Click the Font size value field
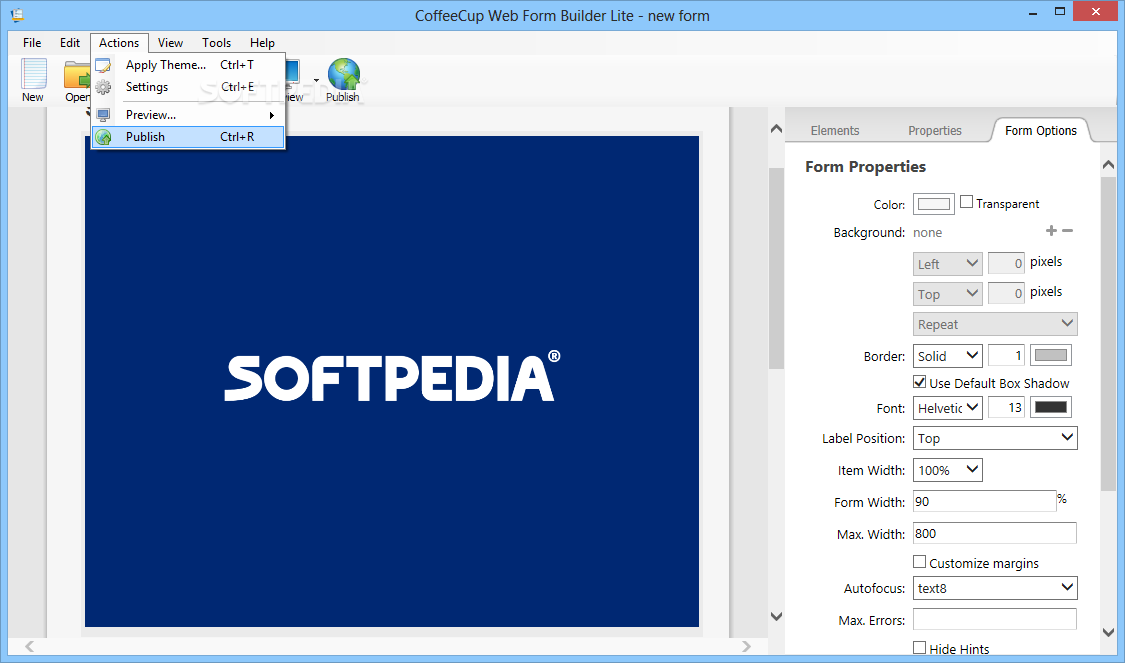The image size is (1125, 663). pos(1006,408)
